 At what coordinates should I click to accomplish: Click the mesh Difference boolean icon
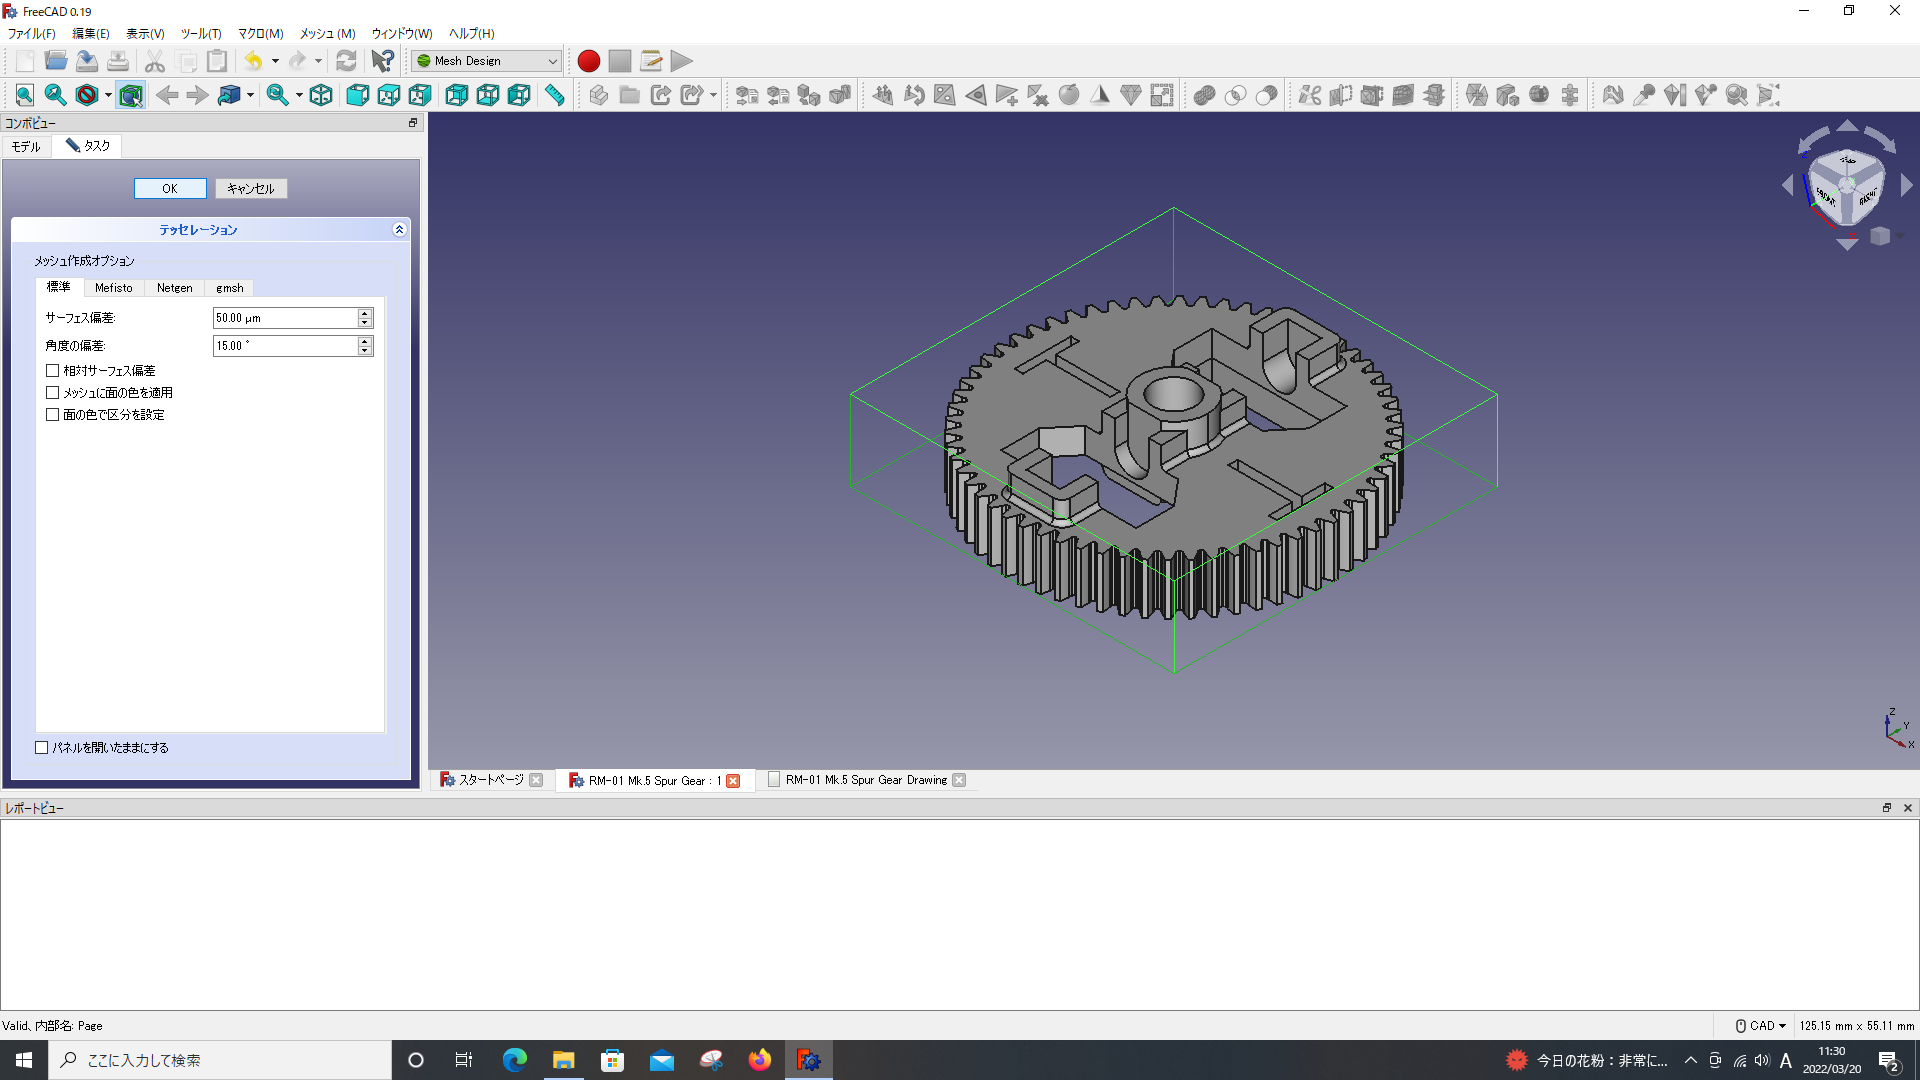point(1266,95)
